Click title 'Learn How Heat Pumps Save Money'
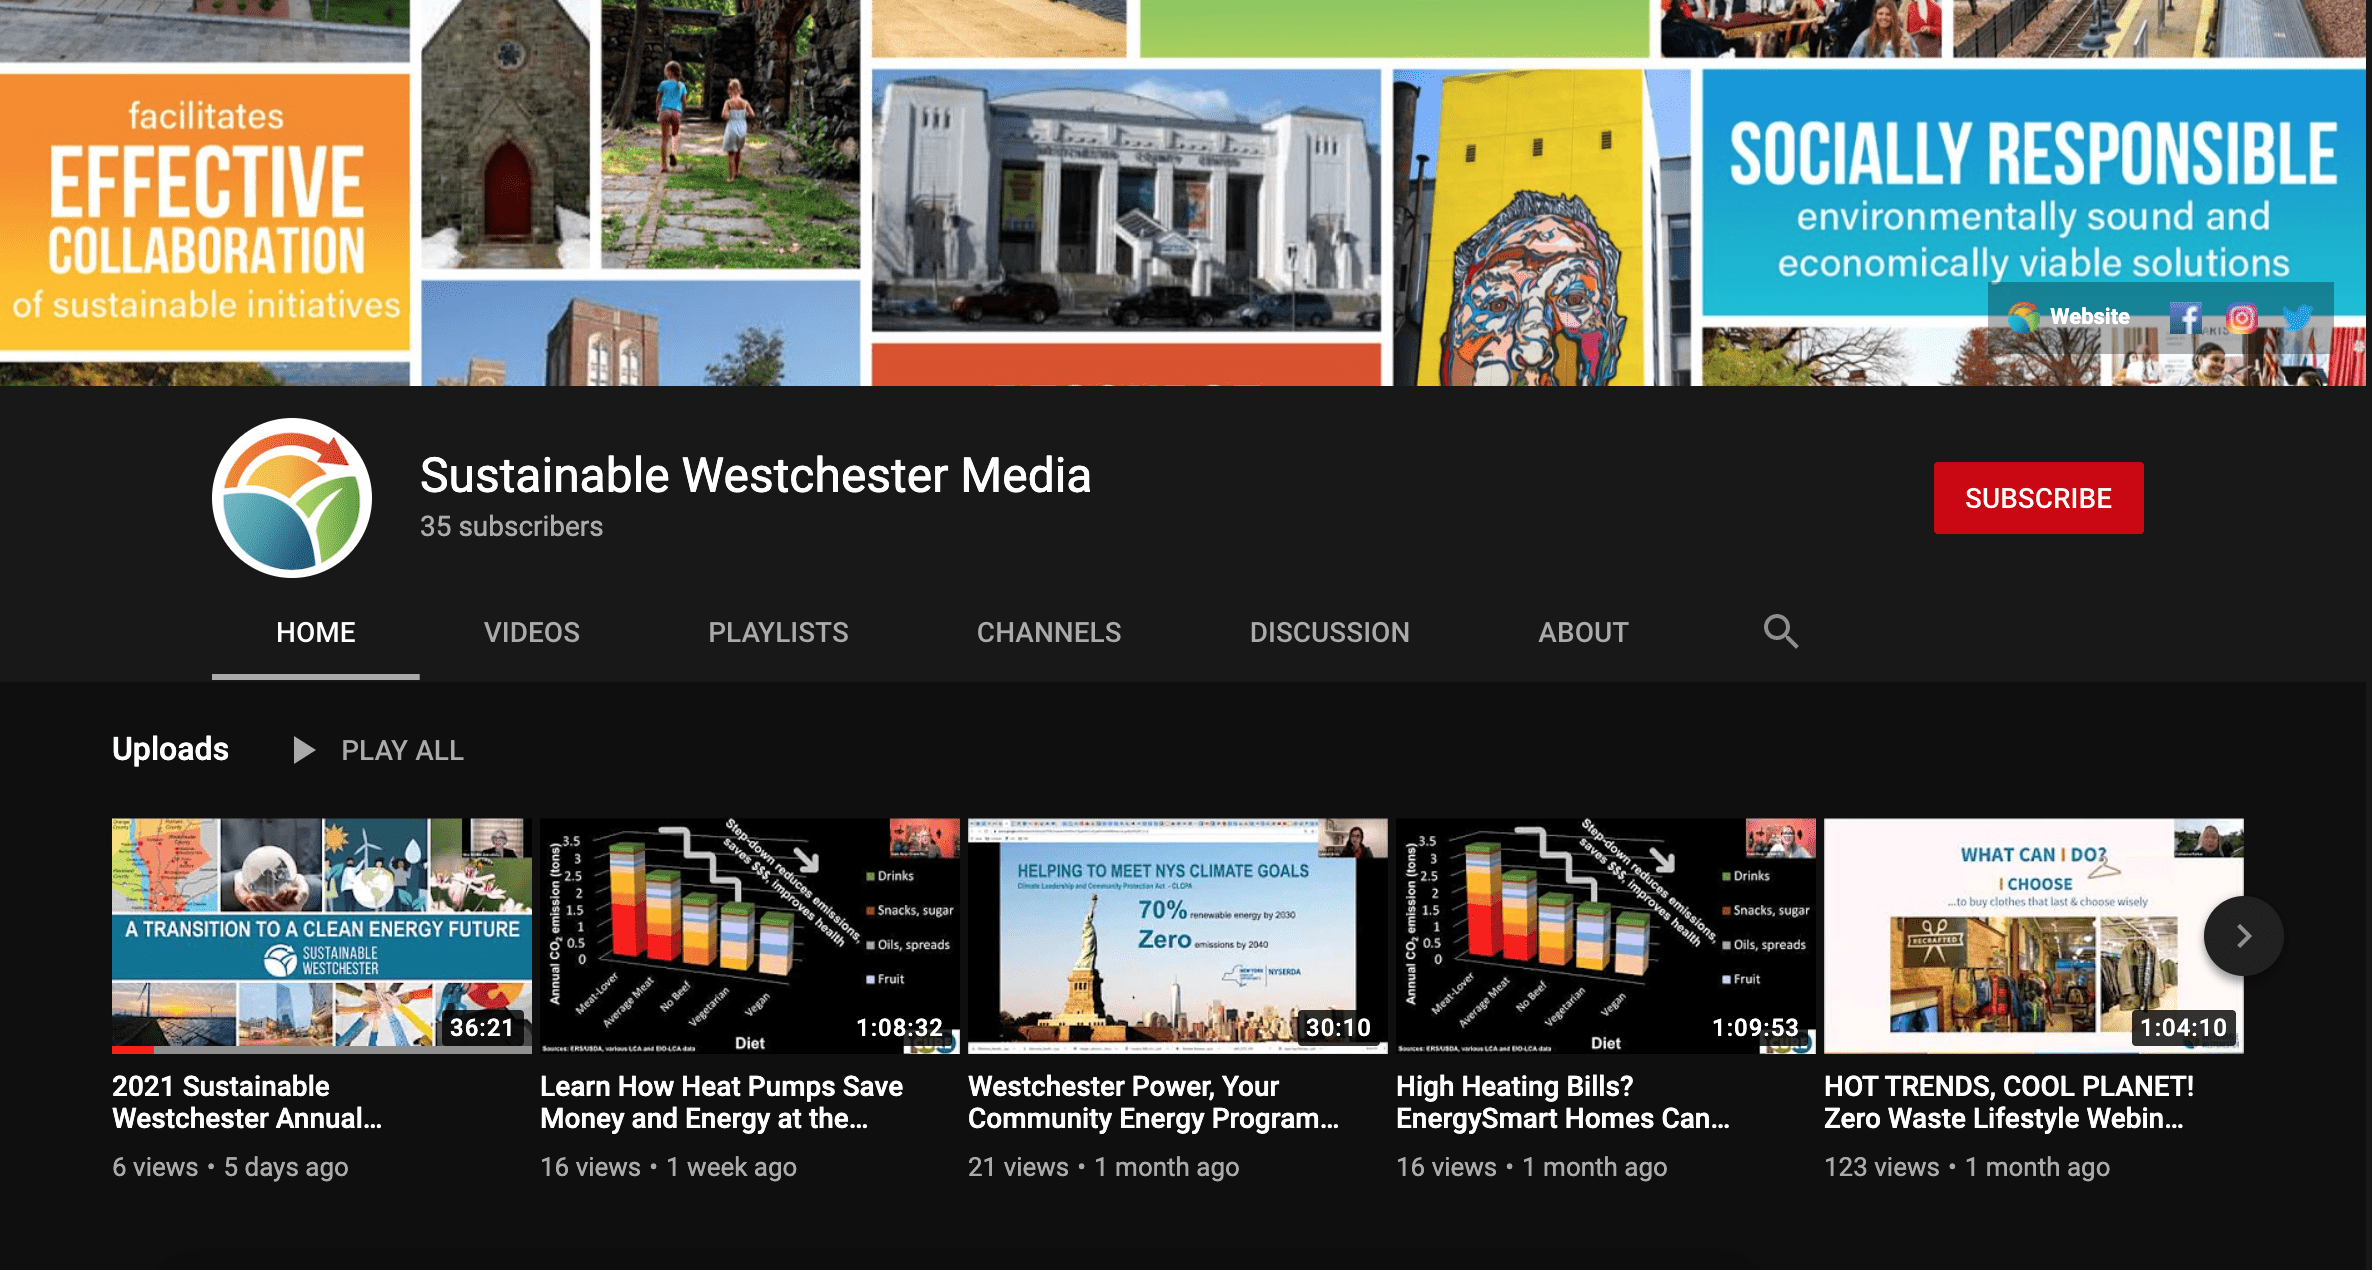The height and width of the screenshot is (1270, 2372). tap(722, 1102)
